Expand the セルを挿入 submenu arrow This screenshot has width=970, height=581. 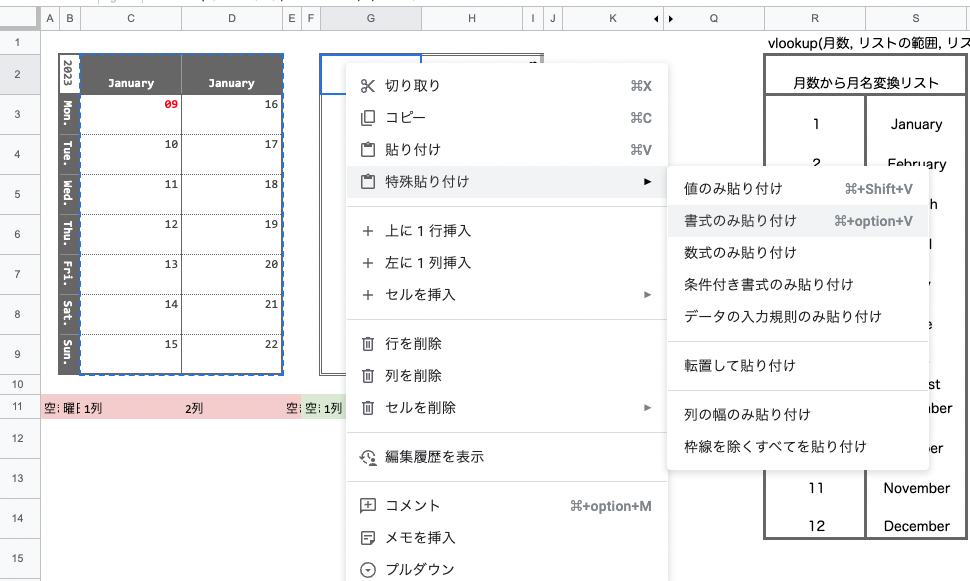pyautogui.click(x=647, y=295)
